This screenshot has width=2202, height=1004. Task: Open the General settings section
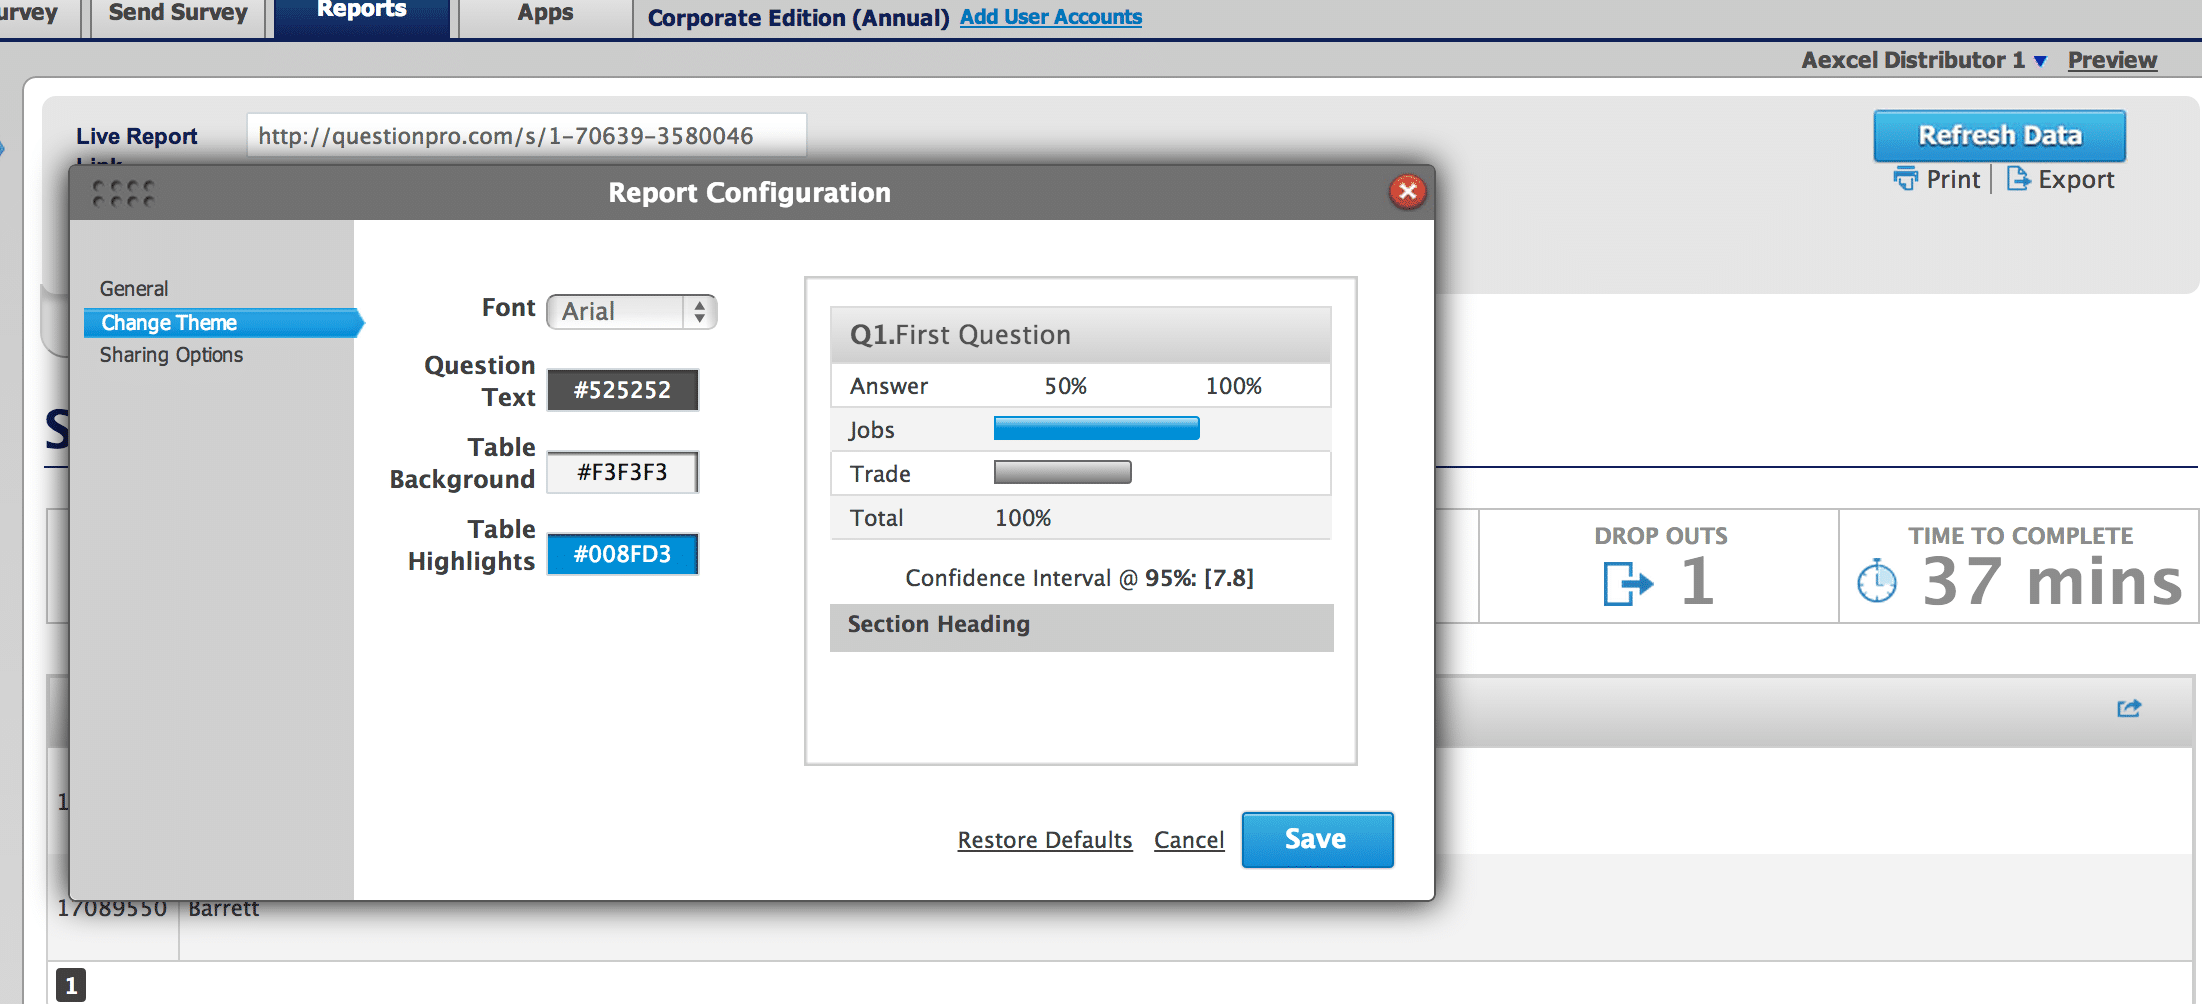(x=134, y=289)
